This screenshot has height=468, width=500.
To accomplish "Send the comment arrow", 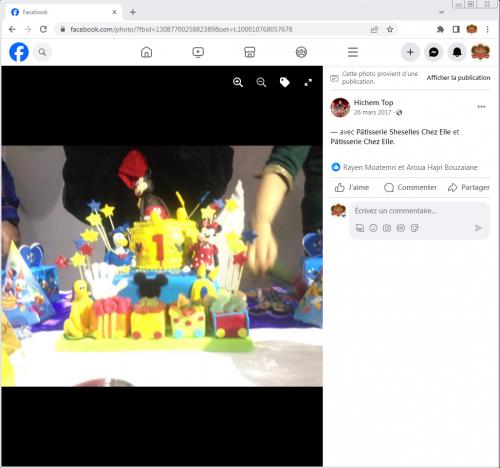I will [x=478, y=228].
